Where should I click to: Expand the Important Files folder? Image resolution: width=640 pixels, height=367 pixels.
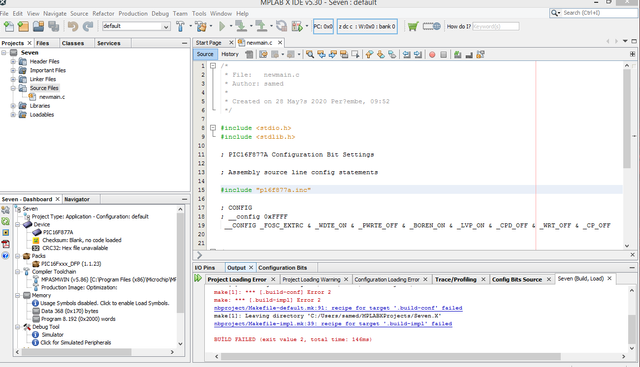pyautogui.click(x=13, y=70)
